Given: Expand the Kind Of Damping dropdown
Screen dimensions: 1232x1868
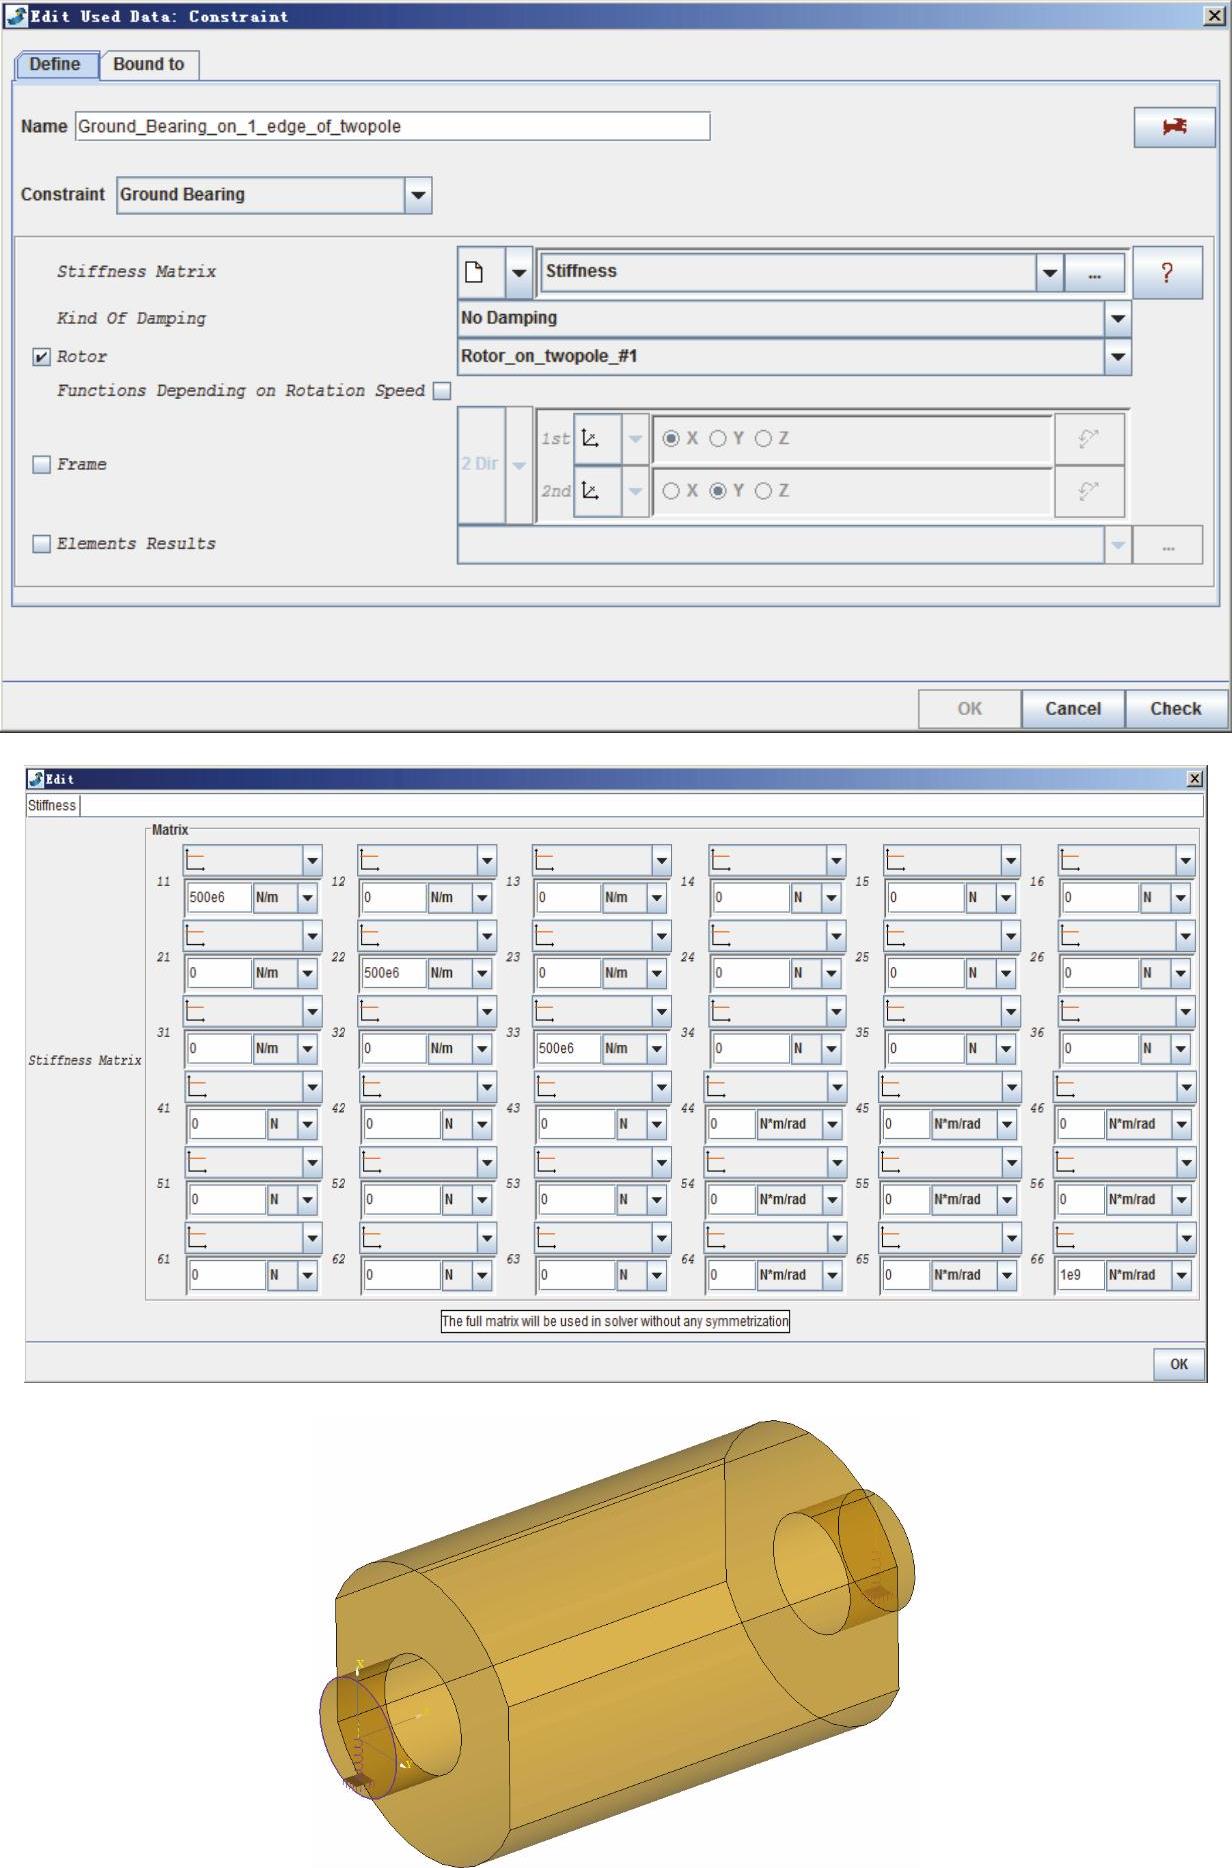Looking at the screenshot, I should tap(1117, 319).
